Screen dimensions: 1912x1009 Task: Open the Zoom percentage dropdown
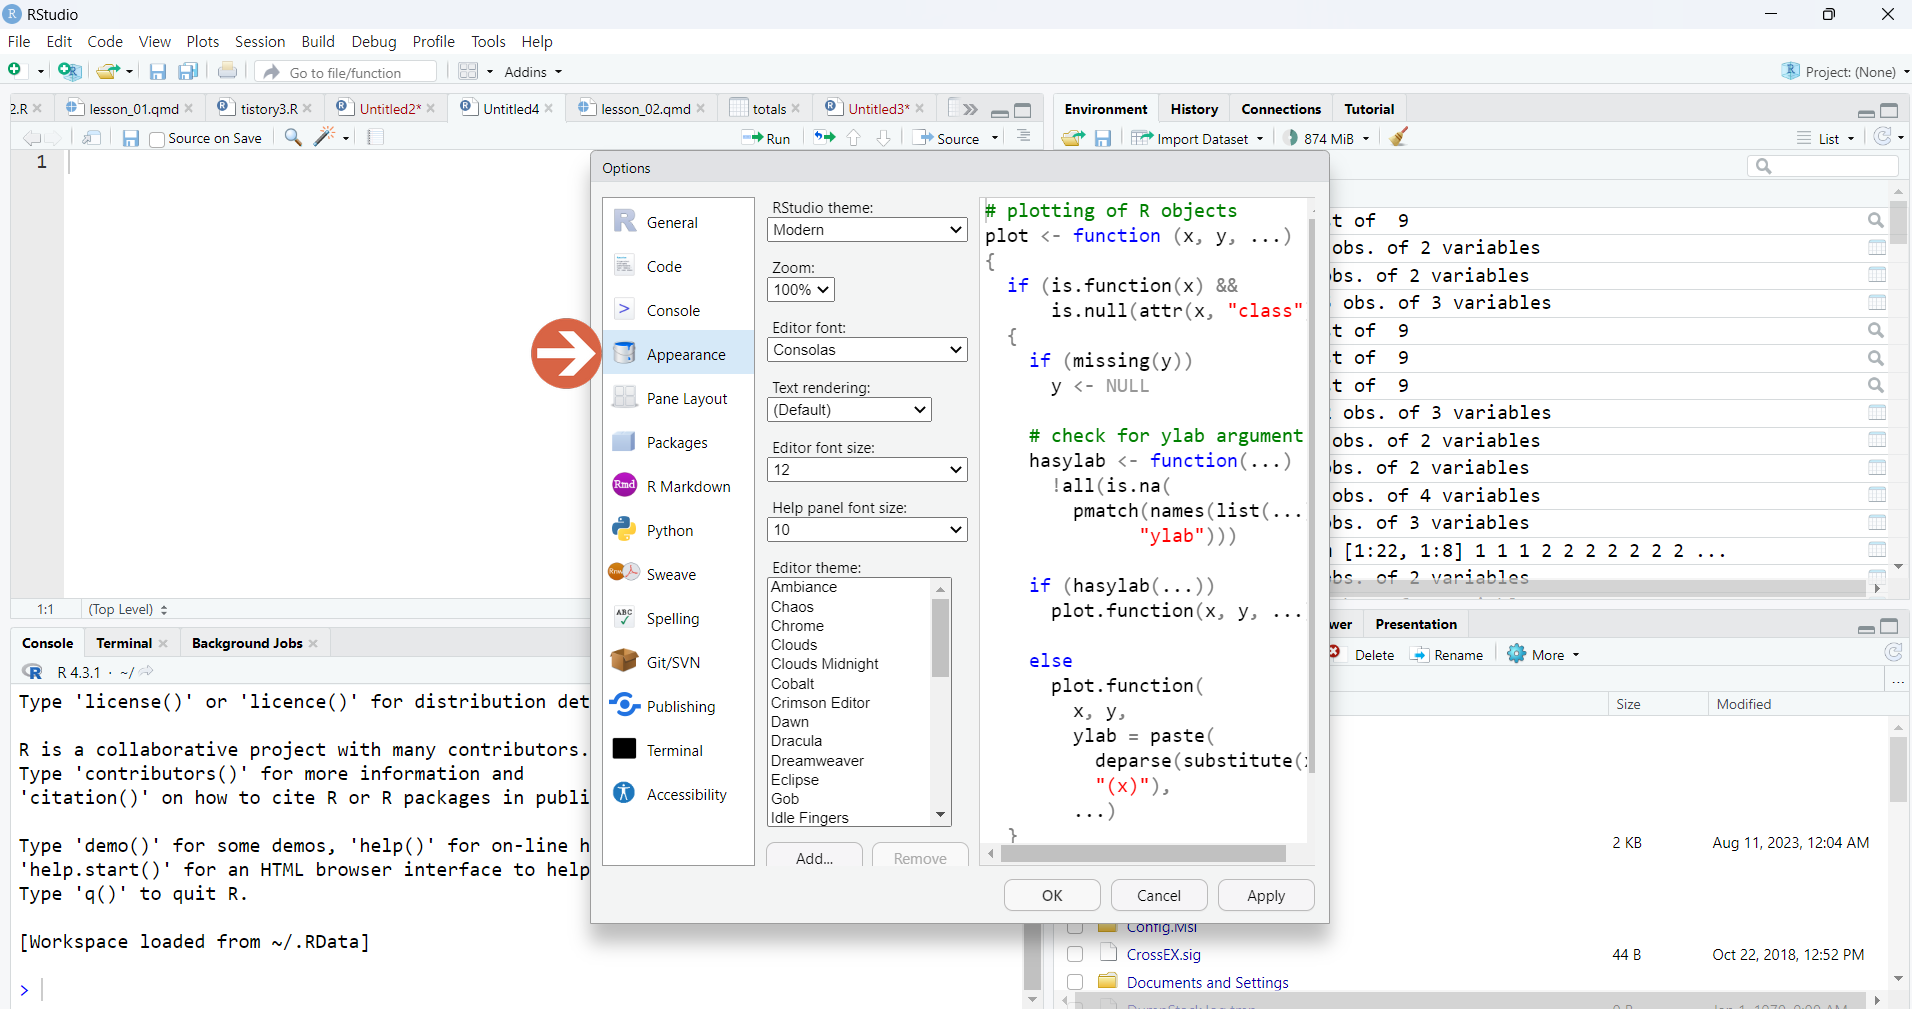click(800, 290)
